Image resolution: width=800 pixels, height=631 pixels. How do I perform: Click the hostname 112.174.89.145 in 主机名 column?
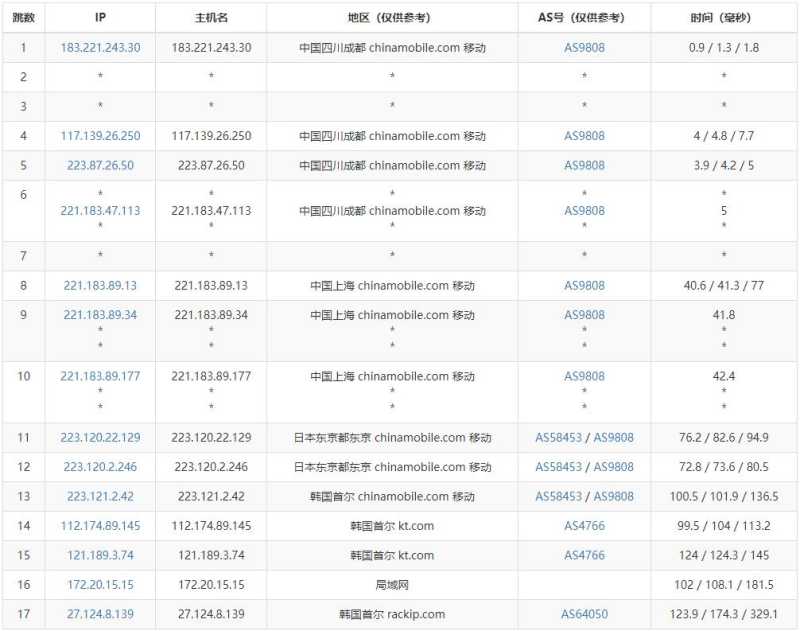211,526
